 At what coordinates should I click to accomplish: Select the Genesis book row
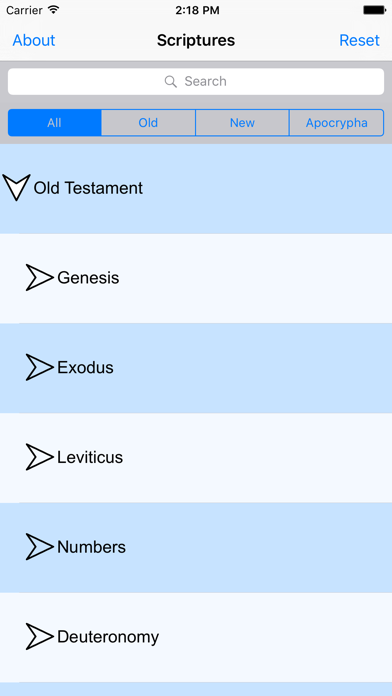click(196, 278)
